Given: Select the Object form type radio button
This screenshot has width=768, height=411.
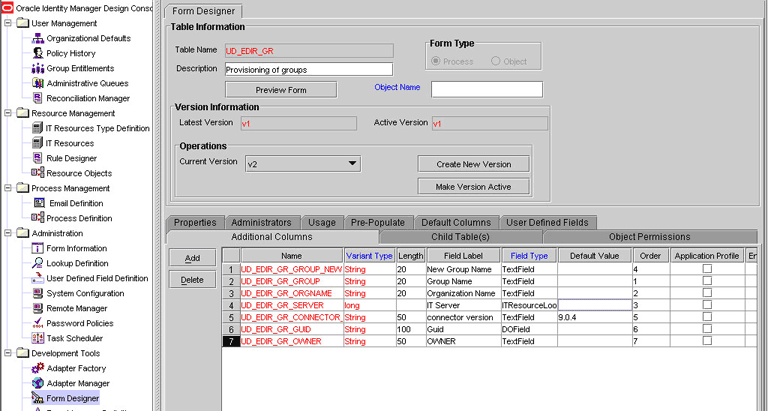Looking at the screenshot, I should pos(496,61).
